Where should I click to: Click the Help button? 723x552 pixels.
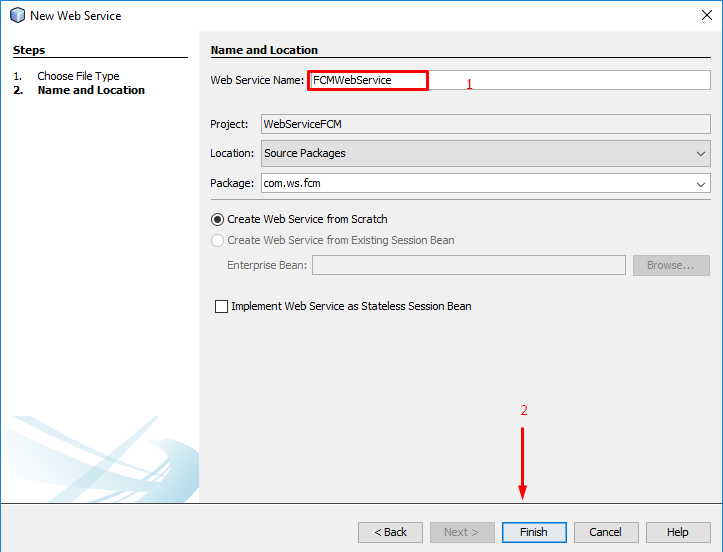coord(678,532)
